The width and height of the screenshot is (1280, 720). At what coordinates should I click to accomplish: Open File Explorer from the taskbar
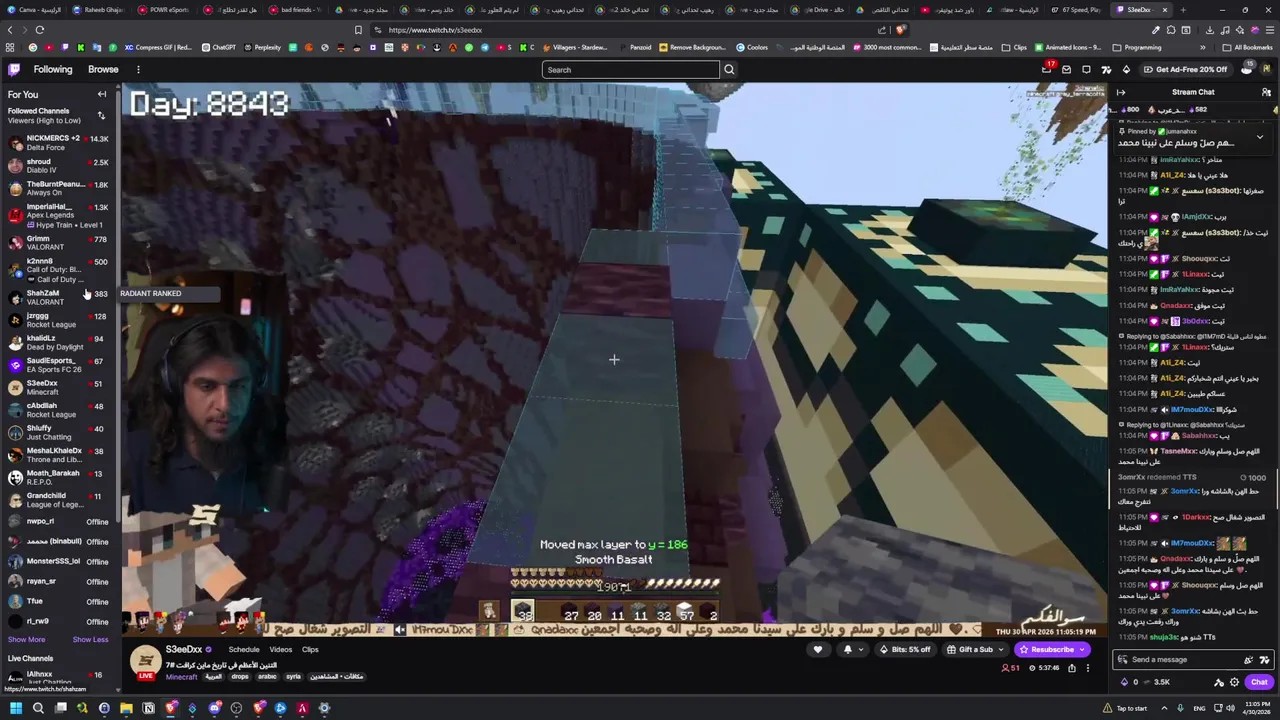click(x=126, y=708)
